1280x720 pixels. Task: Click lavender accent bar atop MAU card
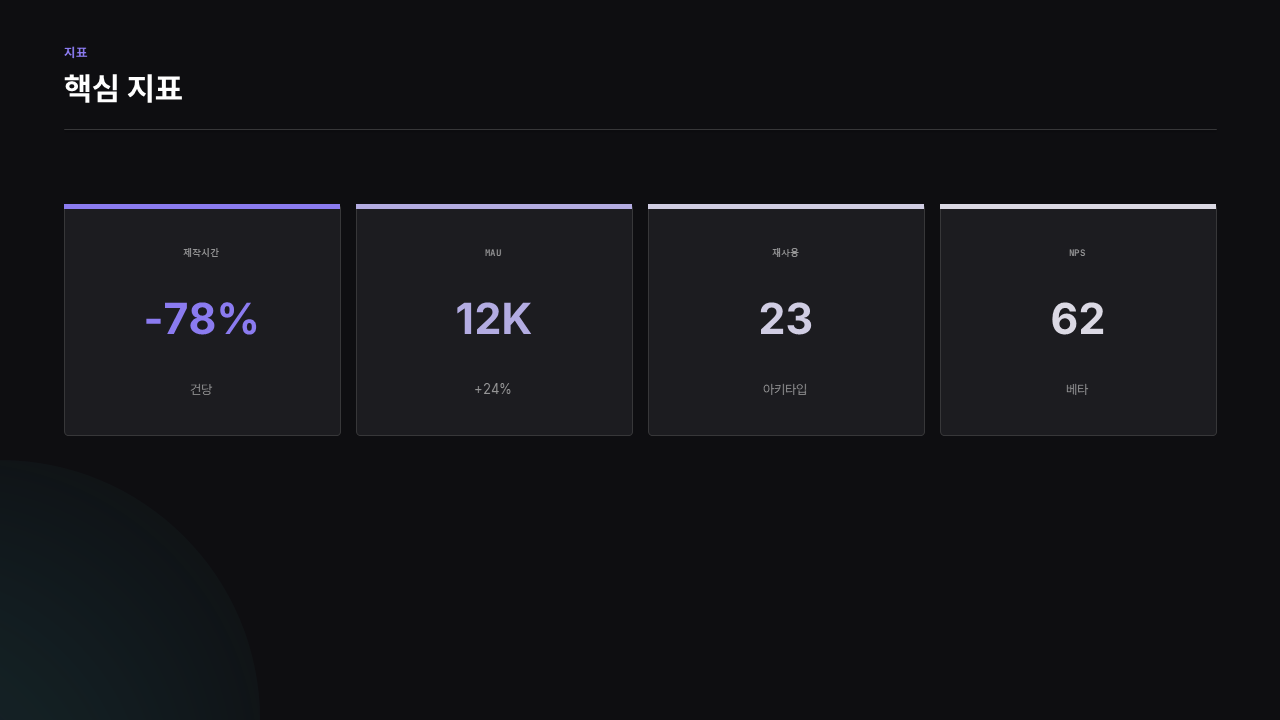[x=494, y=206]
